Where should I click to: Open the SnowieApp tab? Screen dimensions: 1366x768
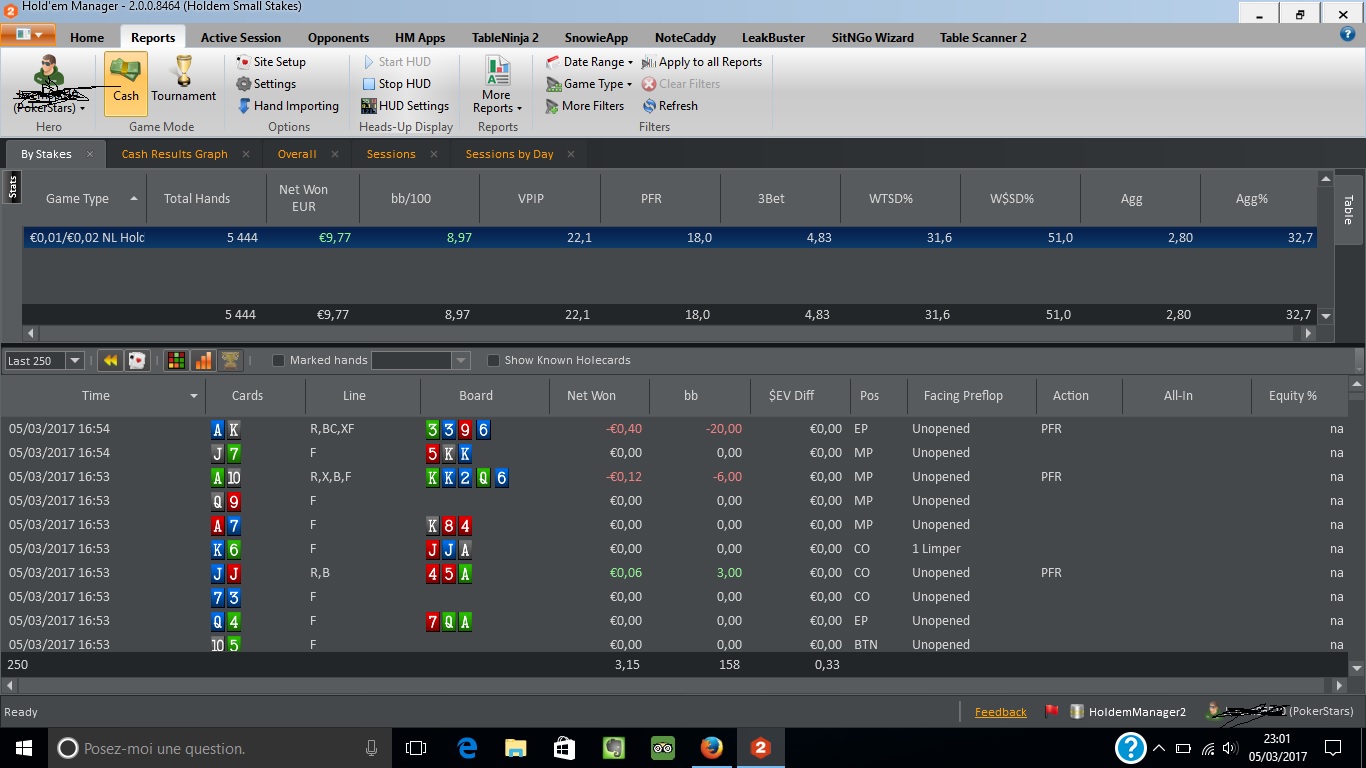pos(596,37)
